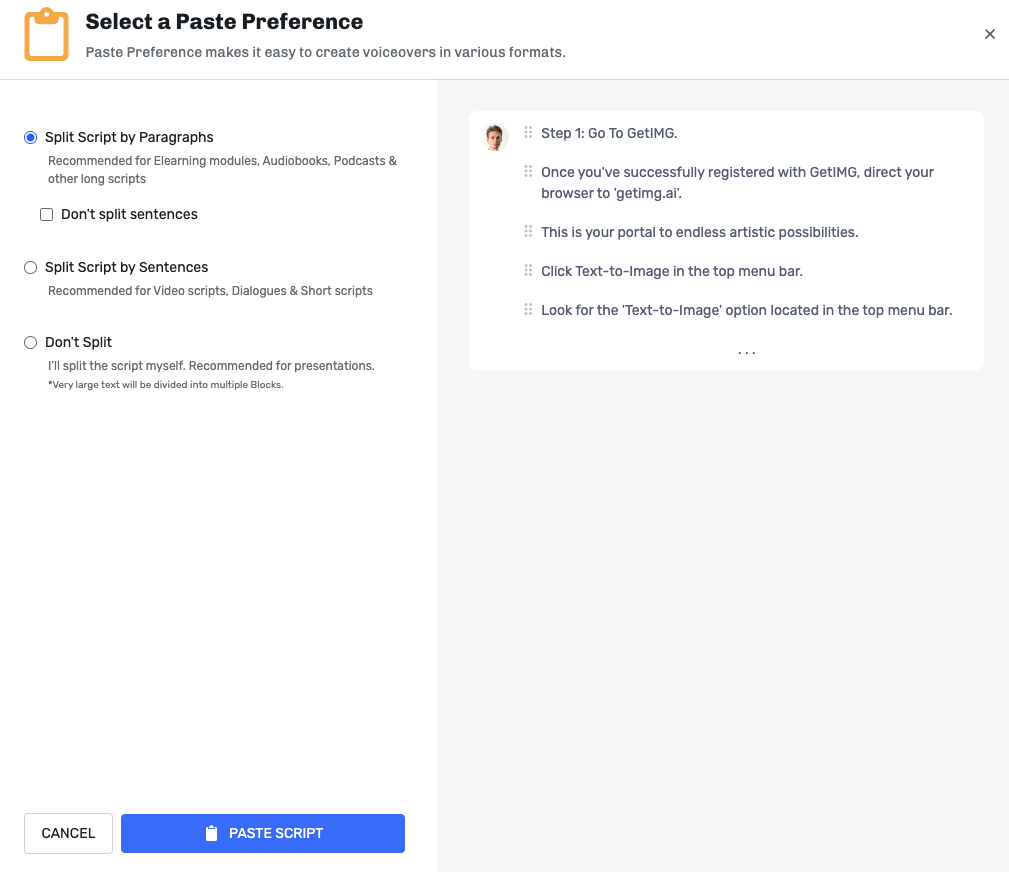Close the Paste Preference dialog
This screenshot has height=872, width=1009.
[990, 34]
